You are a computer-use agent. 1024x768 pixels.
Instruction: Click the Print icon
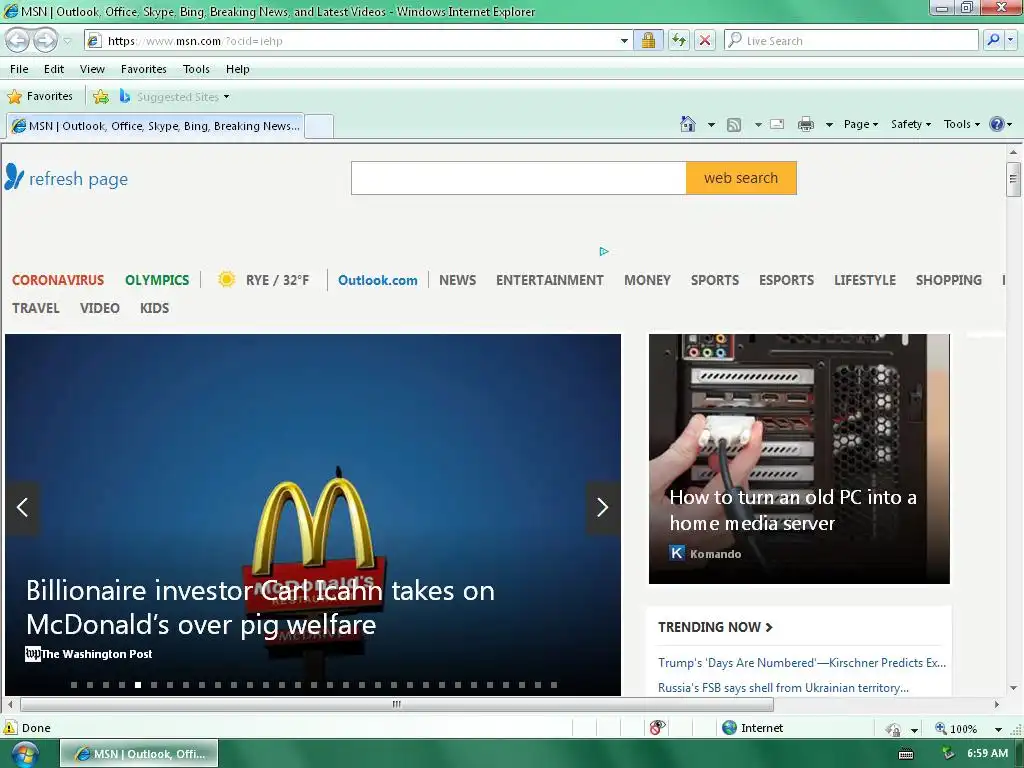tap(806, 124)
